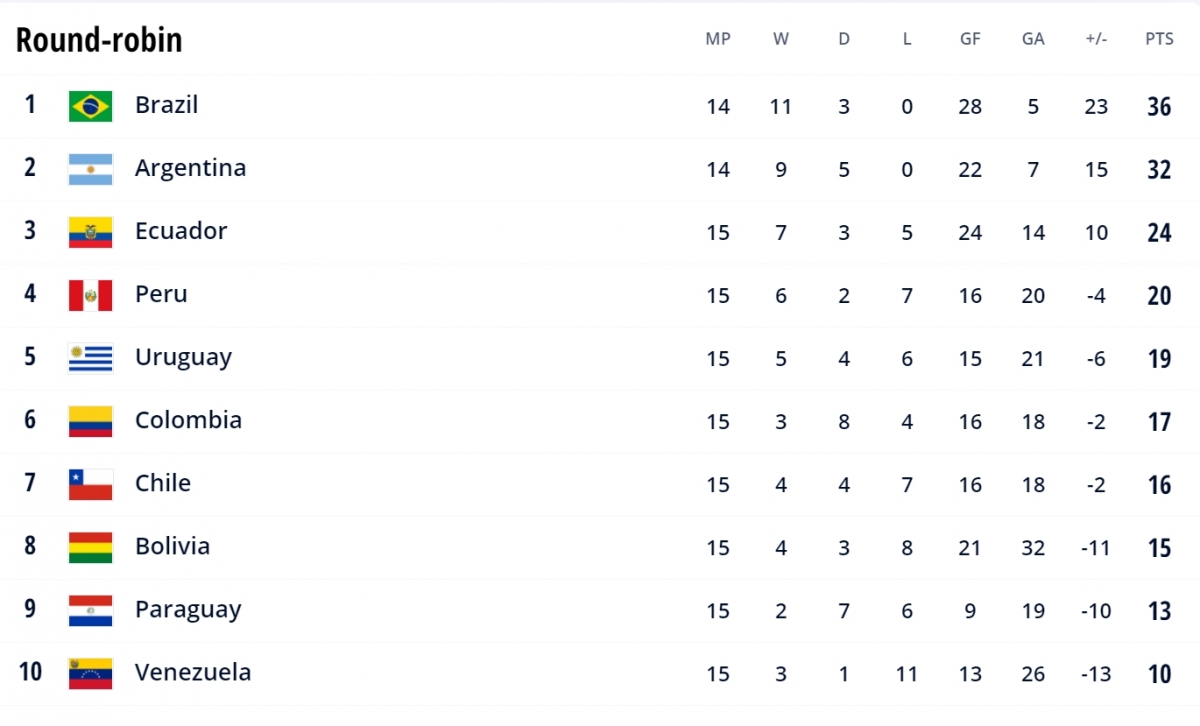Click the Chile flag icon
This screenshot has height=726, width=1200.
90,484
